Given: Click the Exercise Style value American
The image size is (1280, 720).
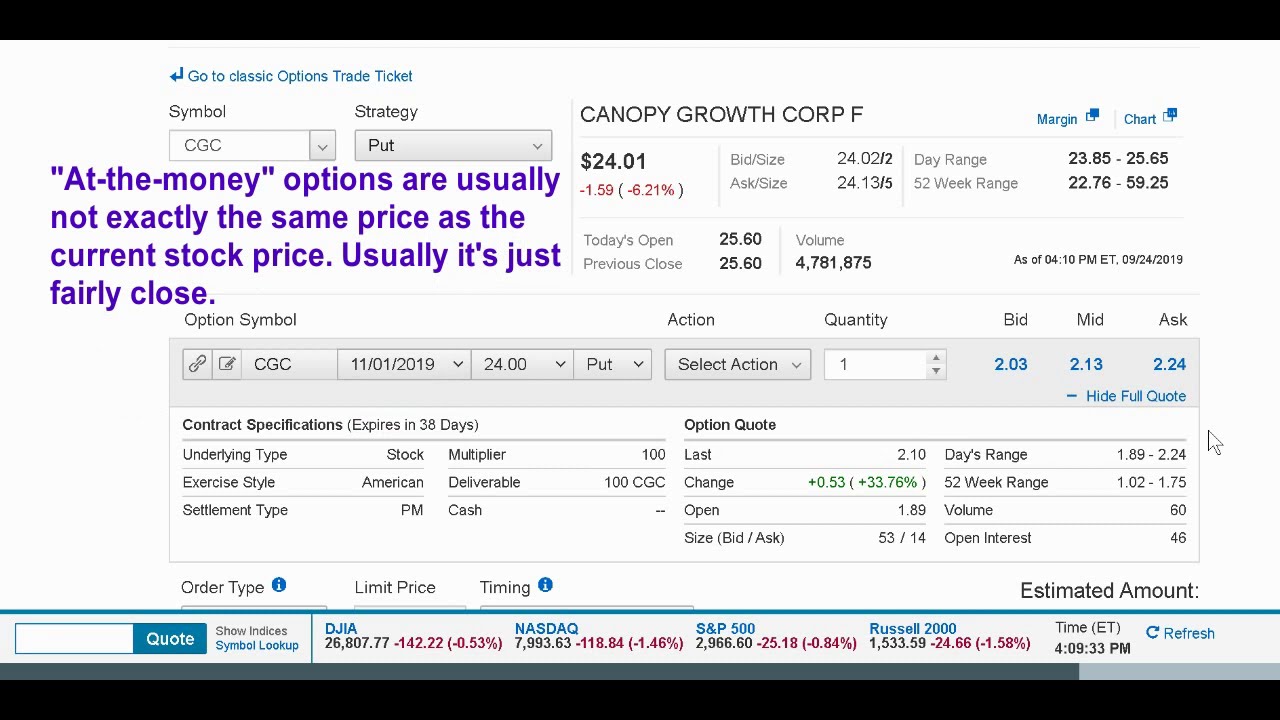Looking at the screenshot, I should [x=392, y=482].
